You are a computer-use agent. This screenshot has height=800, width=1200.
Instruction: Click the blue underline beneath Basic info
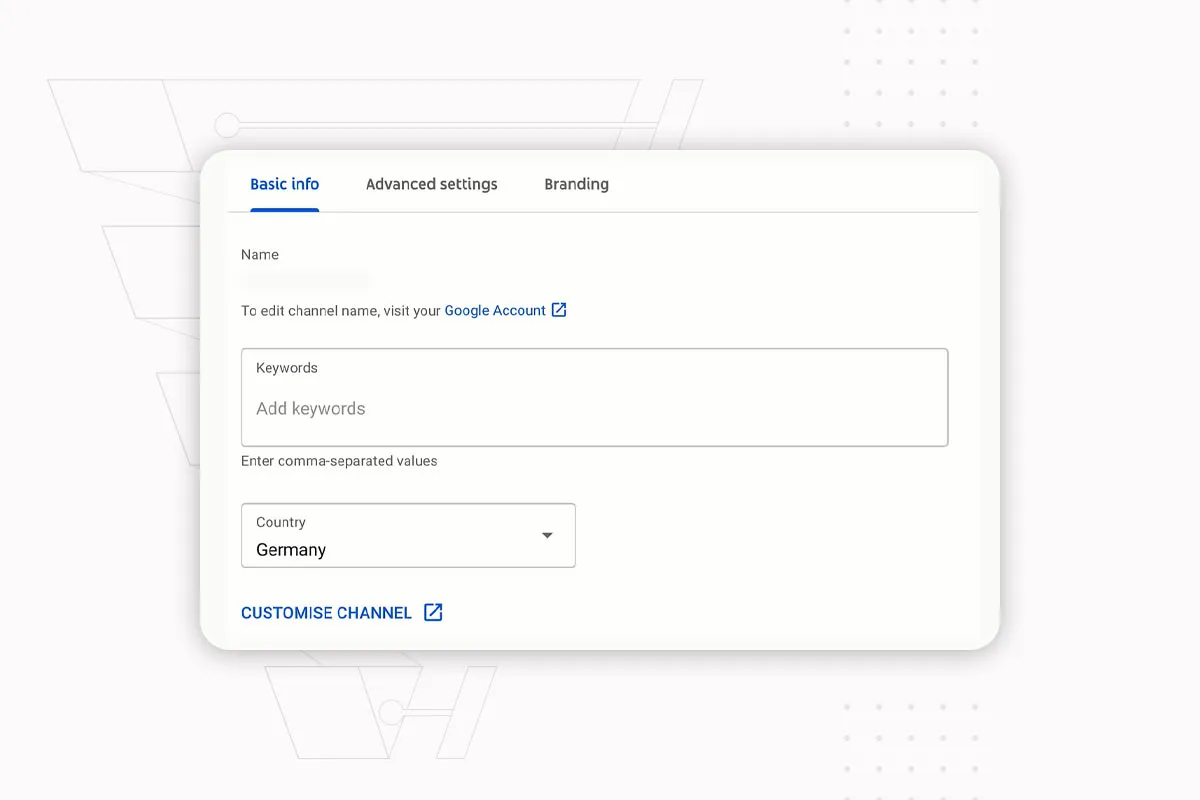[285, 210]
